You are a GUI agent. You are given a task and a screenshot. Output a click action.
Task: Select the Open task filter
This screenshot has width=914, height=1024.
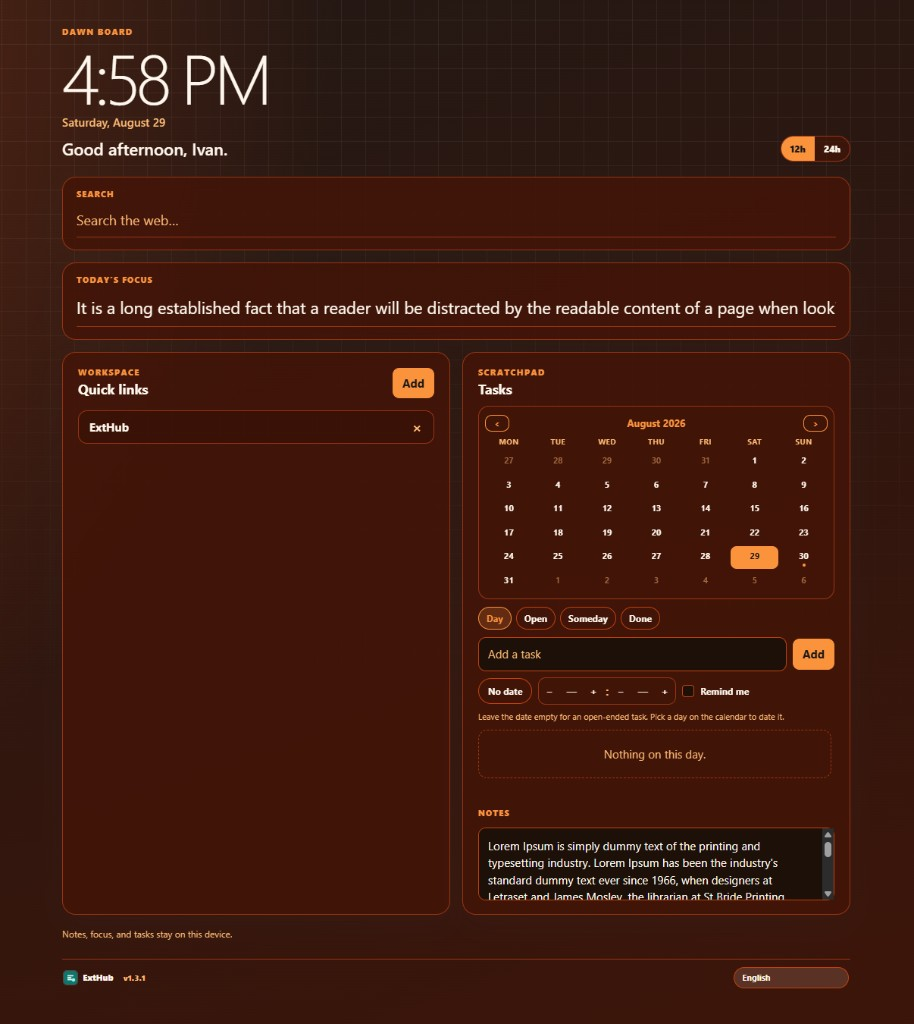pos(535,618)
